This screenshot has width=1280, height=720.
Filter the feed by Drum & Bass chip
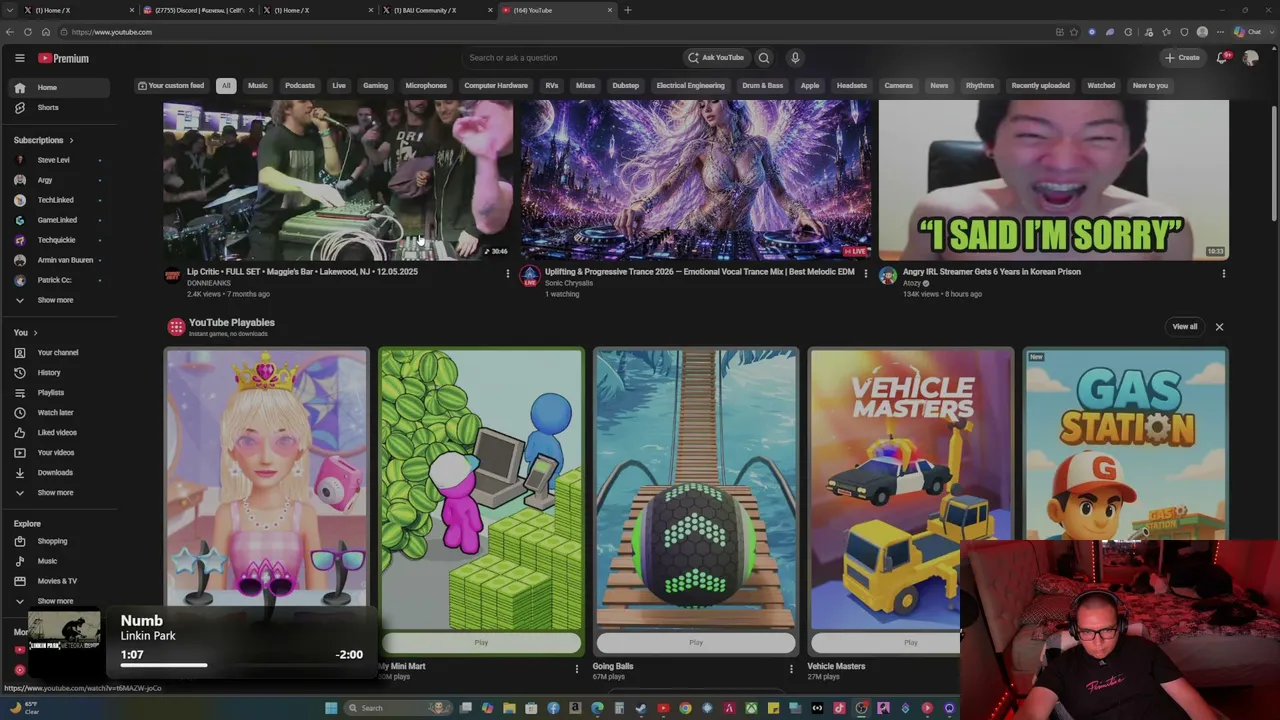[763, 85]
